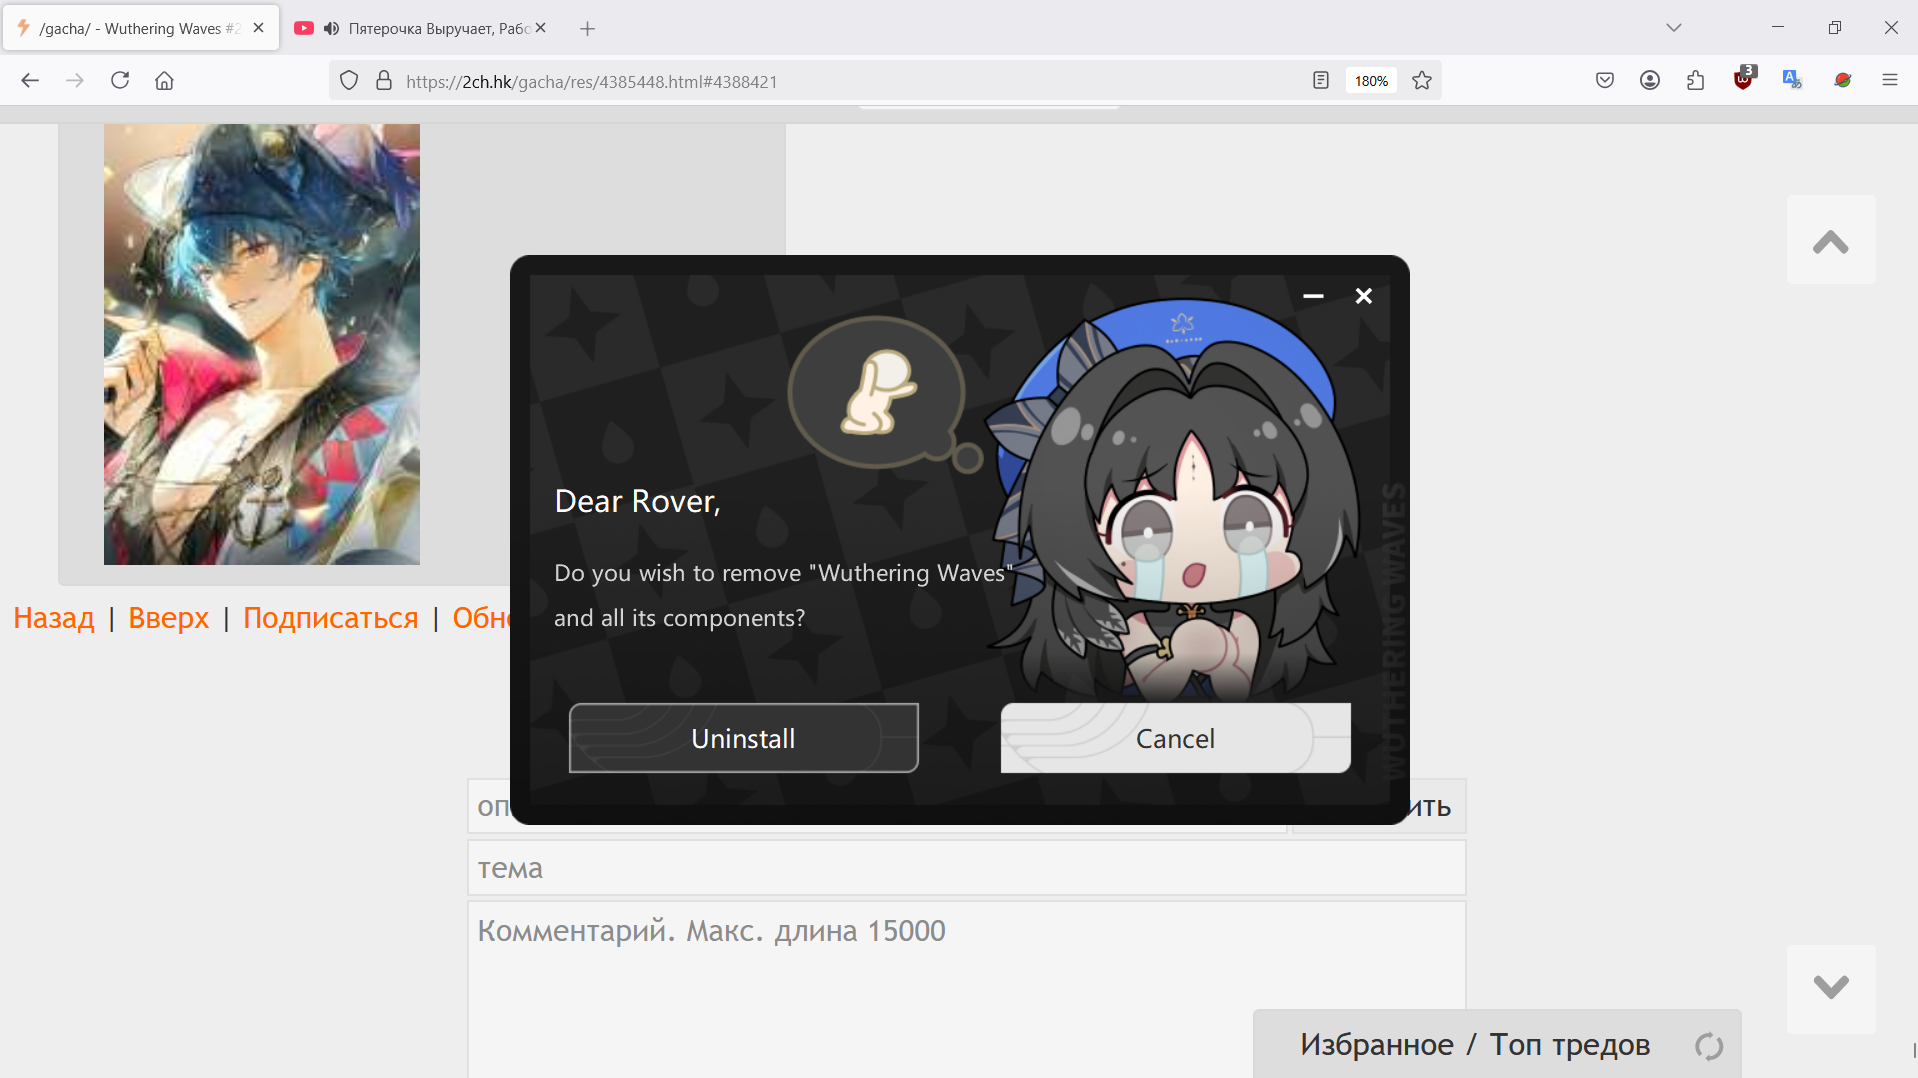
Task: Open the tracking protection shield icon
Action: coord(349,81)
